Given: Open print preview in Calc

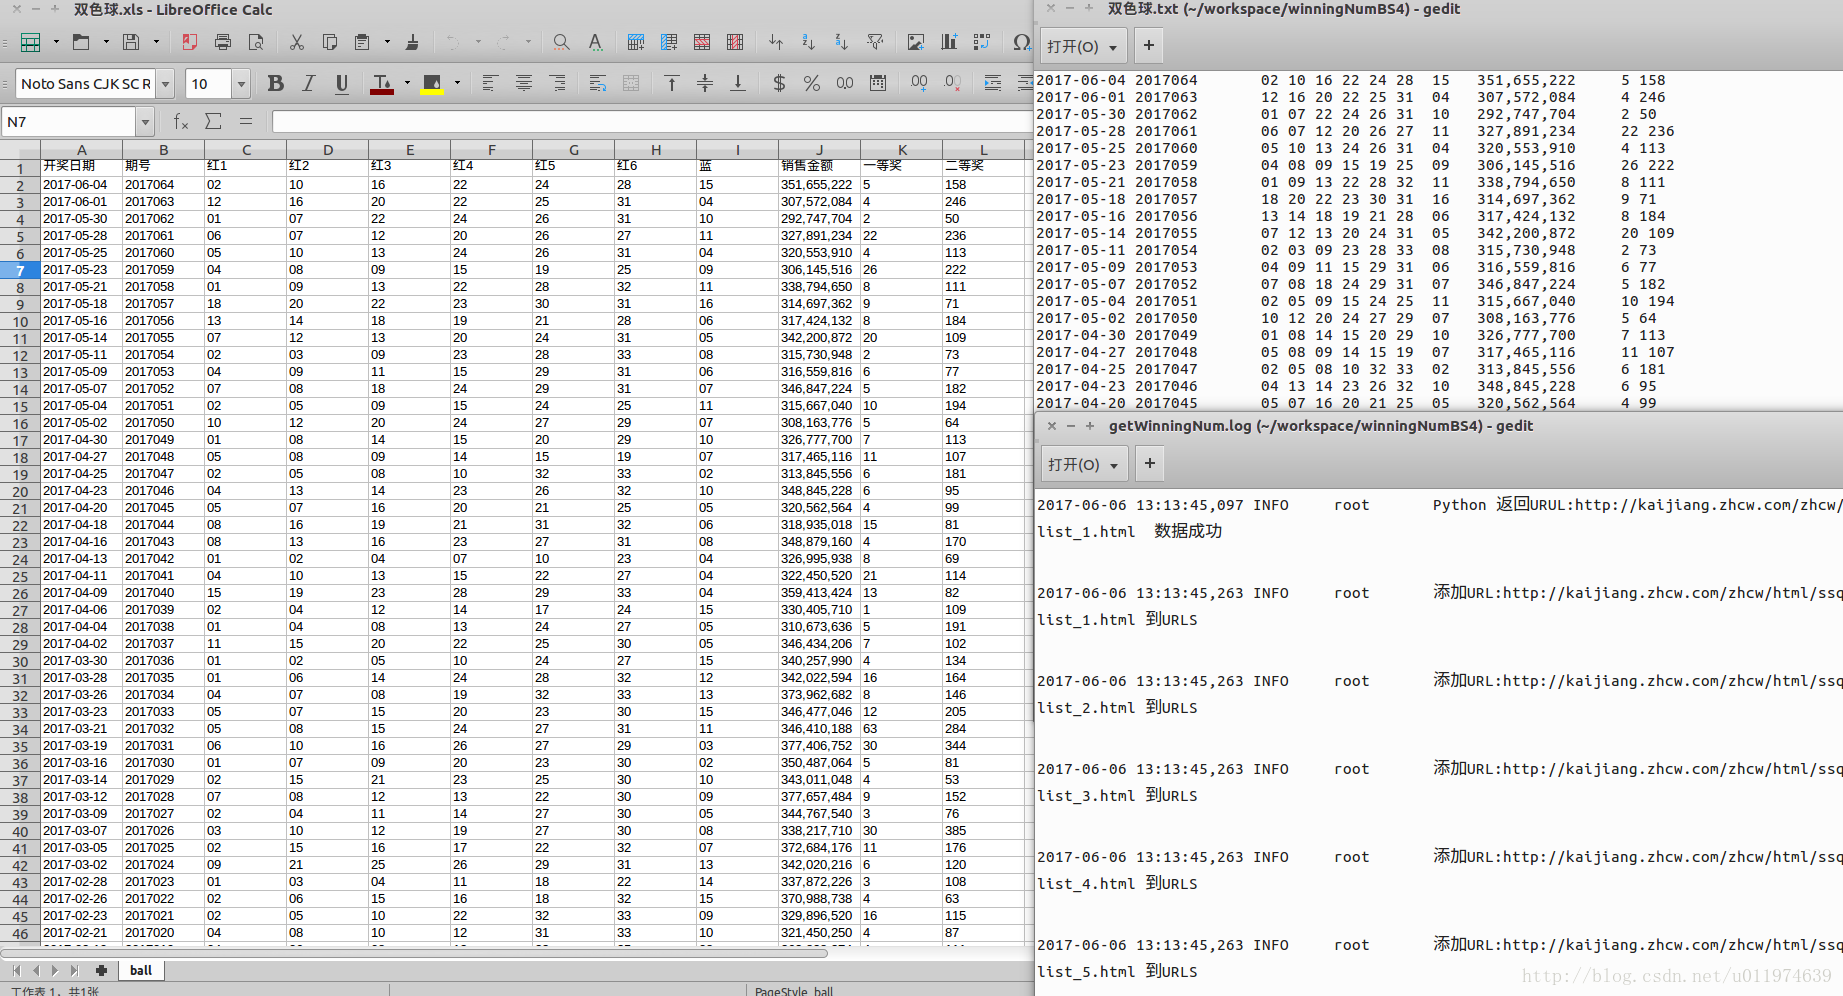Looking at the screenshot, I should [x=256, y=42].
